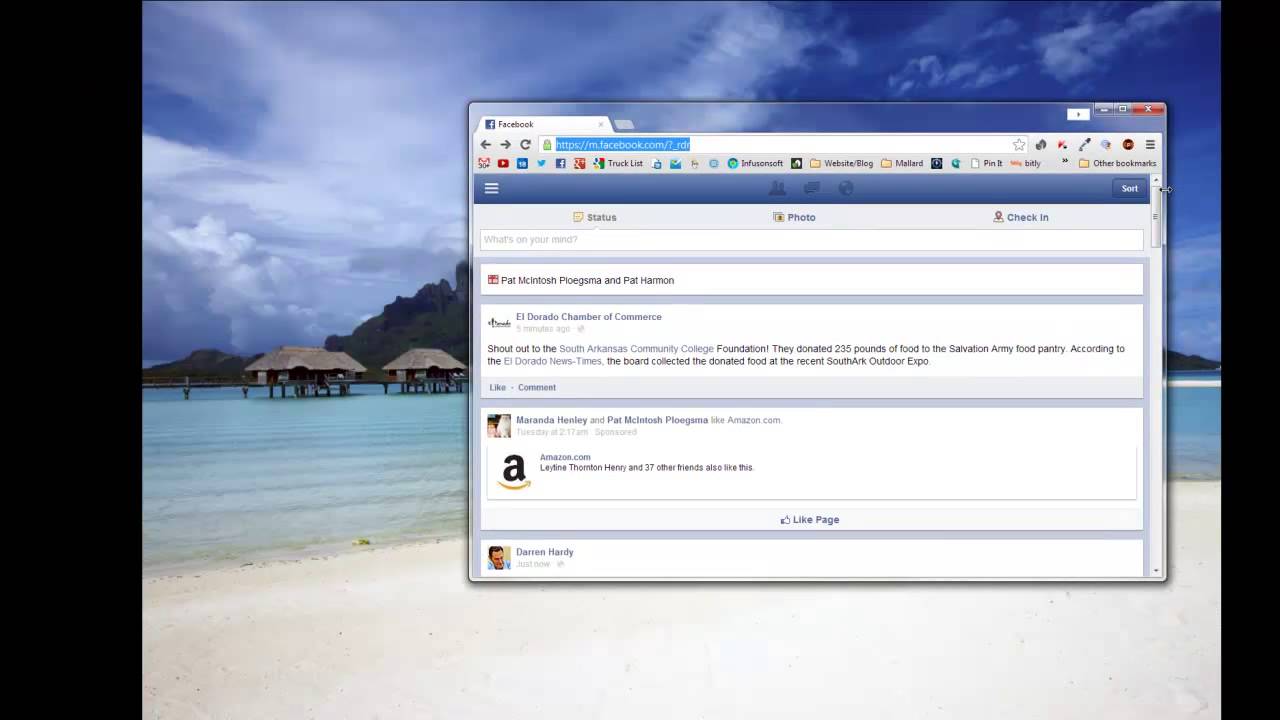
Task: Open the Chrome menu (three lines) icon
Action: tap(1150, 145)
